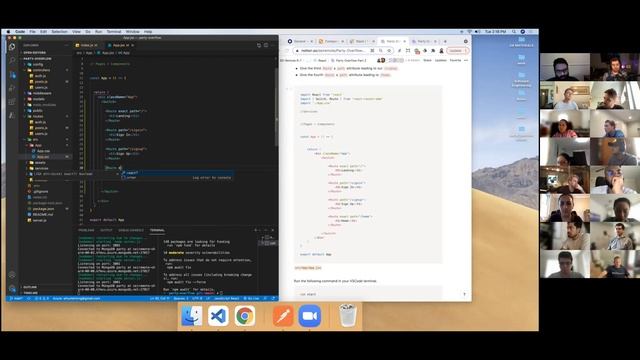Open a new Chrome tab with the plus icon
640x360 pixels.
coord(445,41)
